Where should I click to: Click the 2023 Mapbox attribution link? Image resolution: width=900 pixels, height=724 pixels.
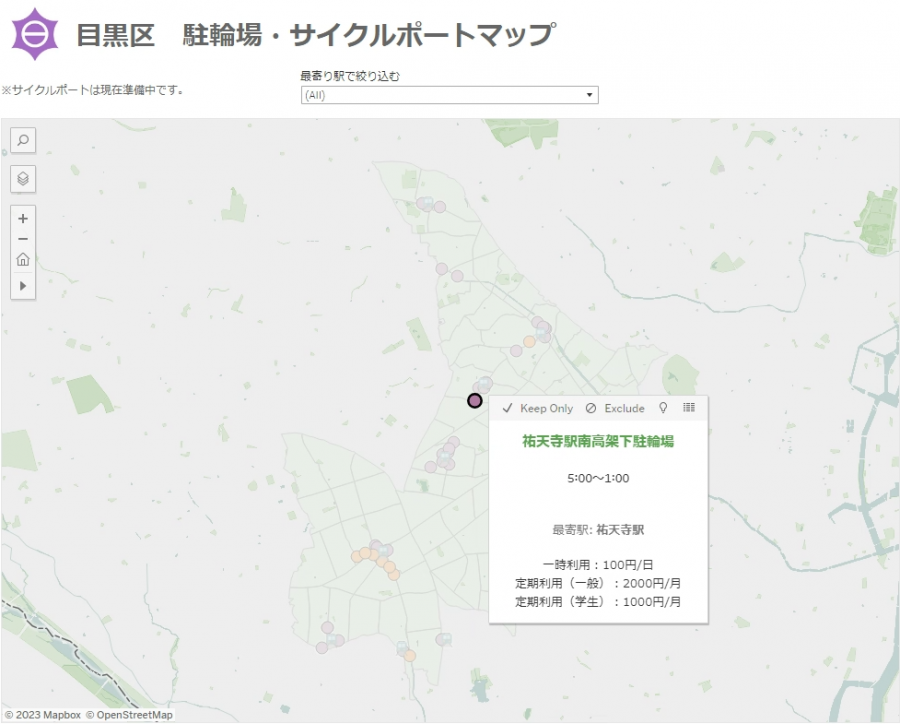(x=43, y=715)
